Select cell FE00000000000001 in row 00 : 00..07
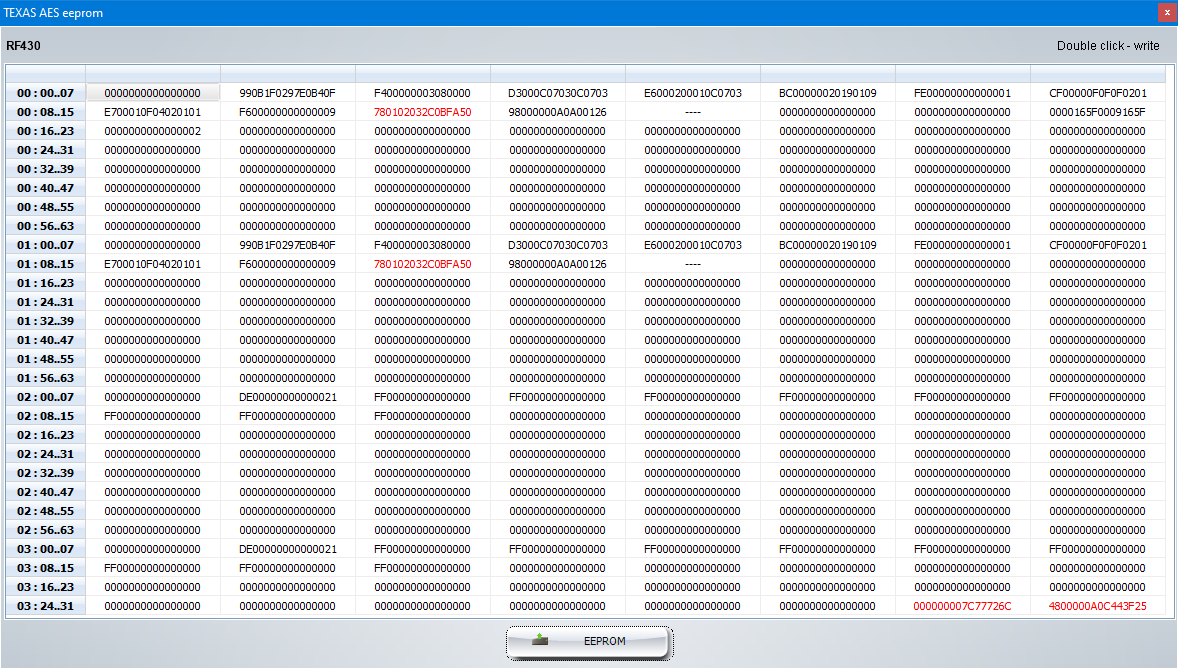1178x669 pixels. tap(962, 93)
